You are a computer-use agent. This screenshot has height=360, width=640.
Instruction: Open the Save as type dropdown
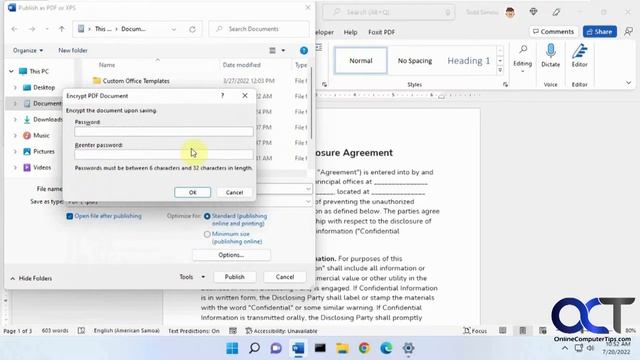click(x=308, y=202)
